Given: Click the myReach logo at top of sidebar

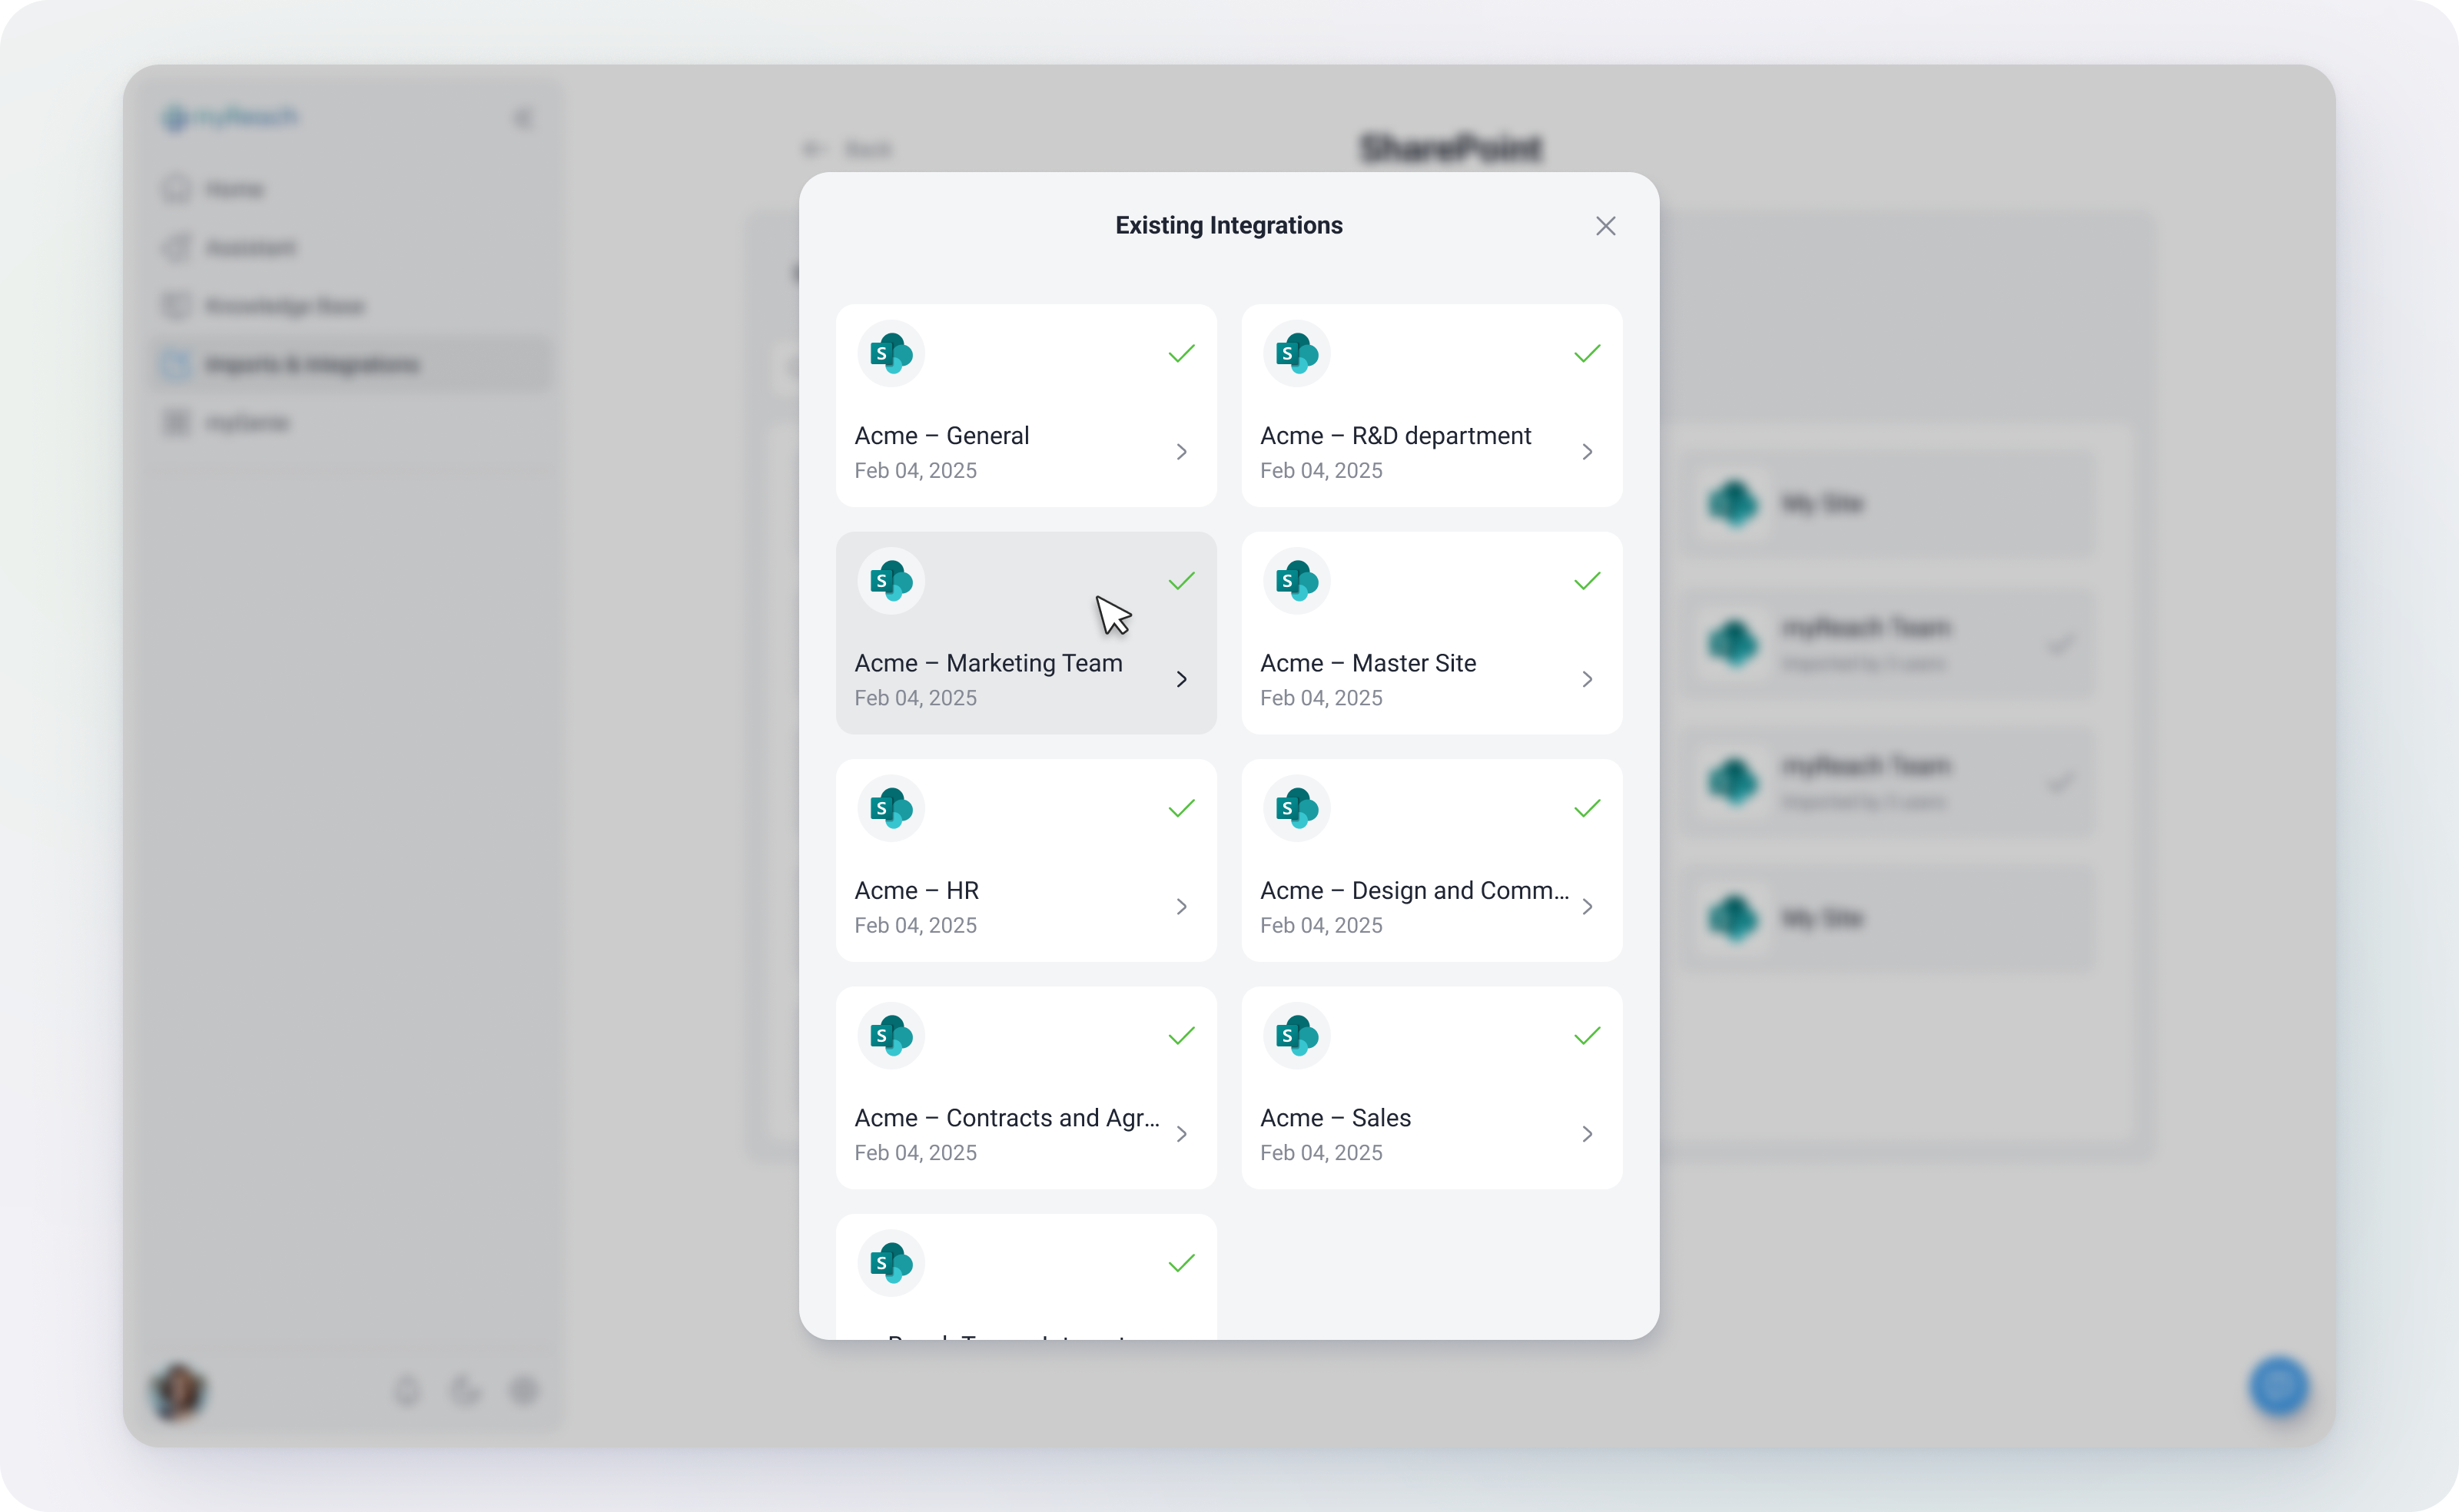Looking at the screenshot, I should [230, 117].
